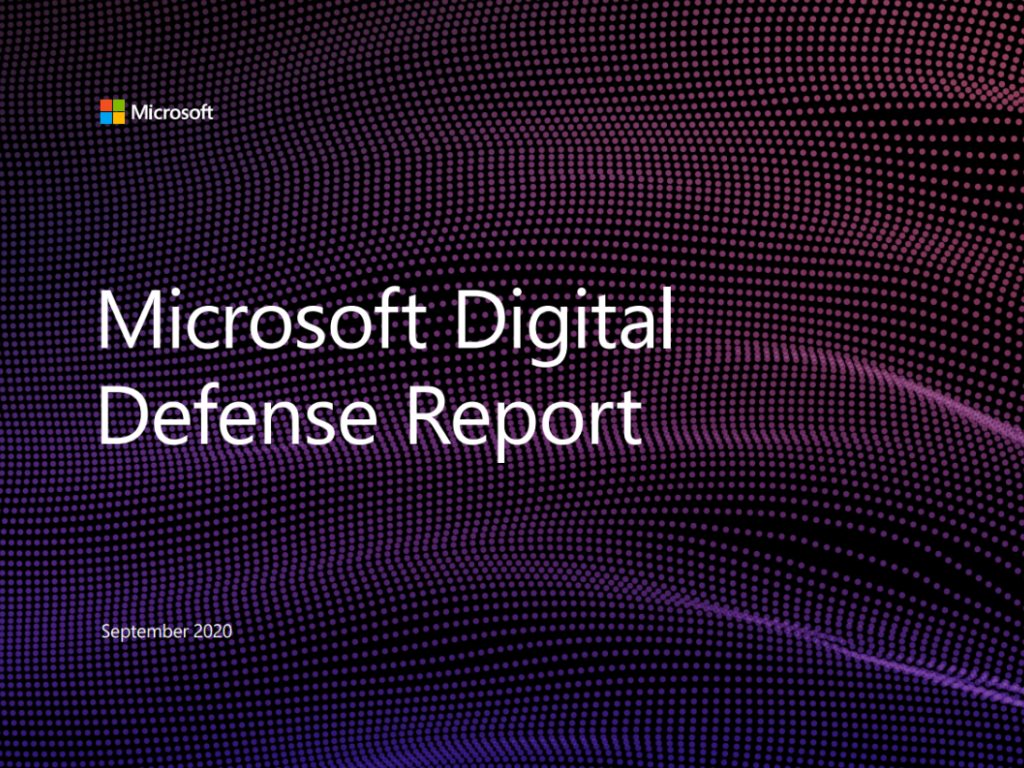Click the yellow square of Microsoft logo

tap(119, 118)
